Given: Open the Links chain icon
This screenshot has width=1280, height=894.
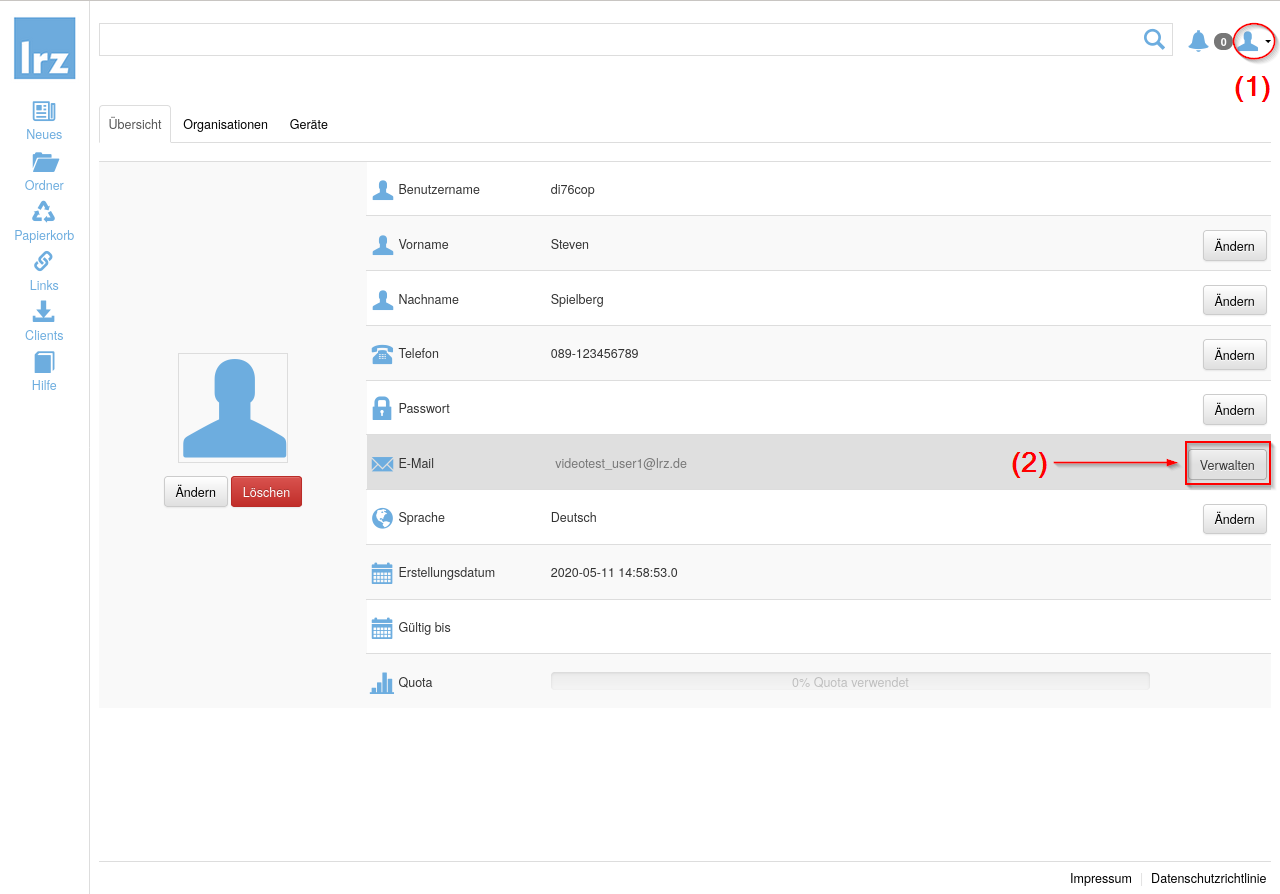Looking at the screenshot, I should 44,262.
